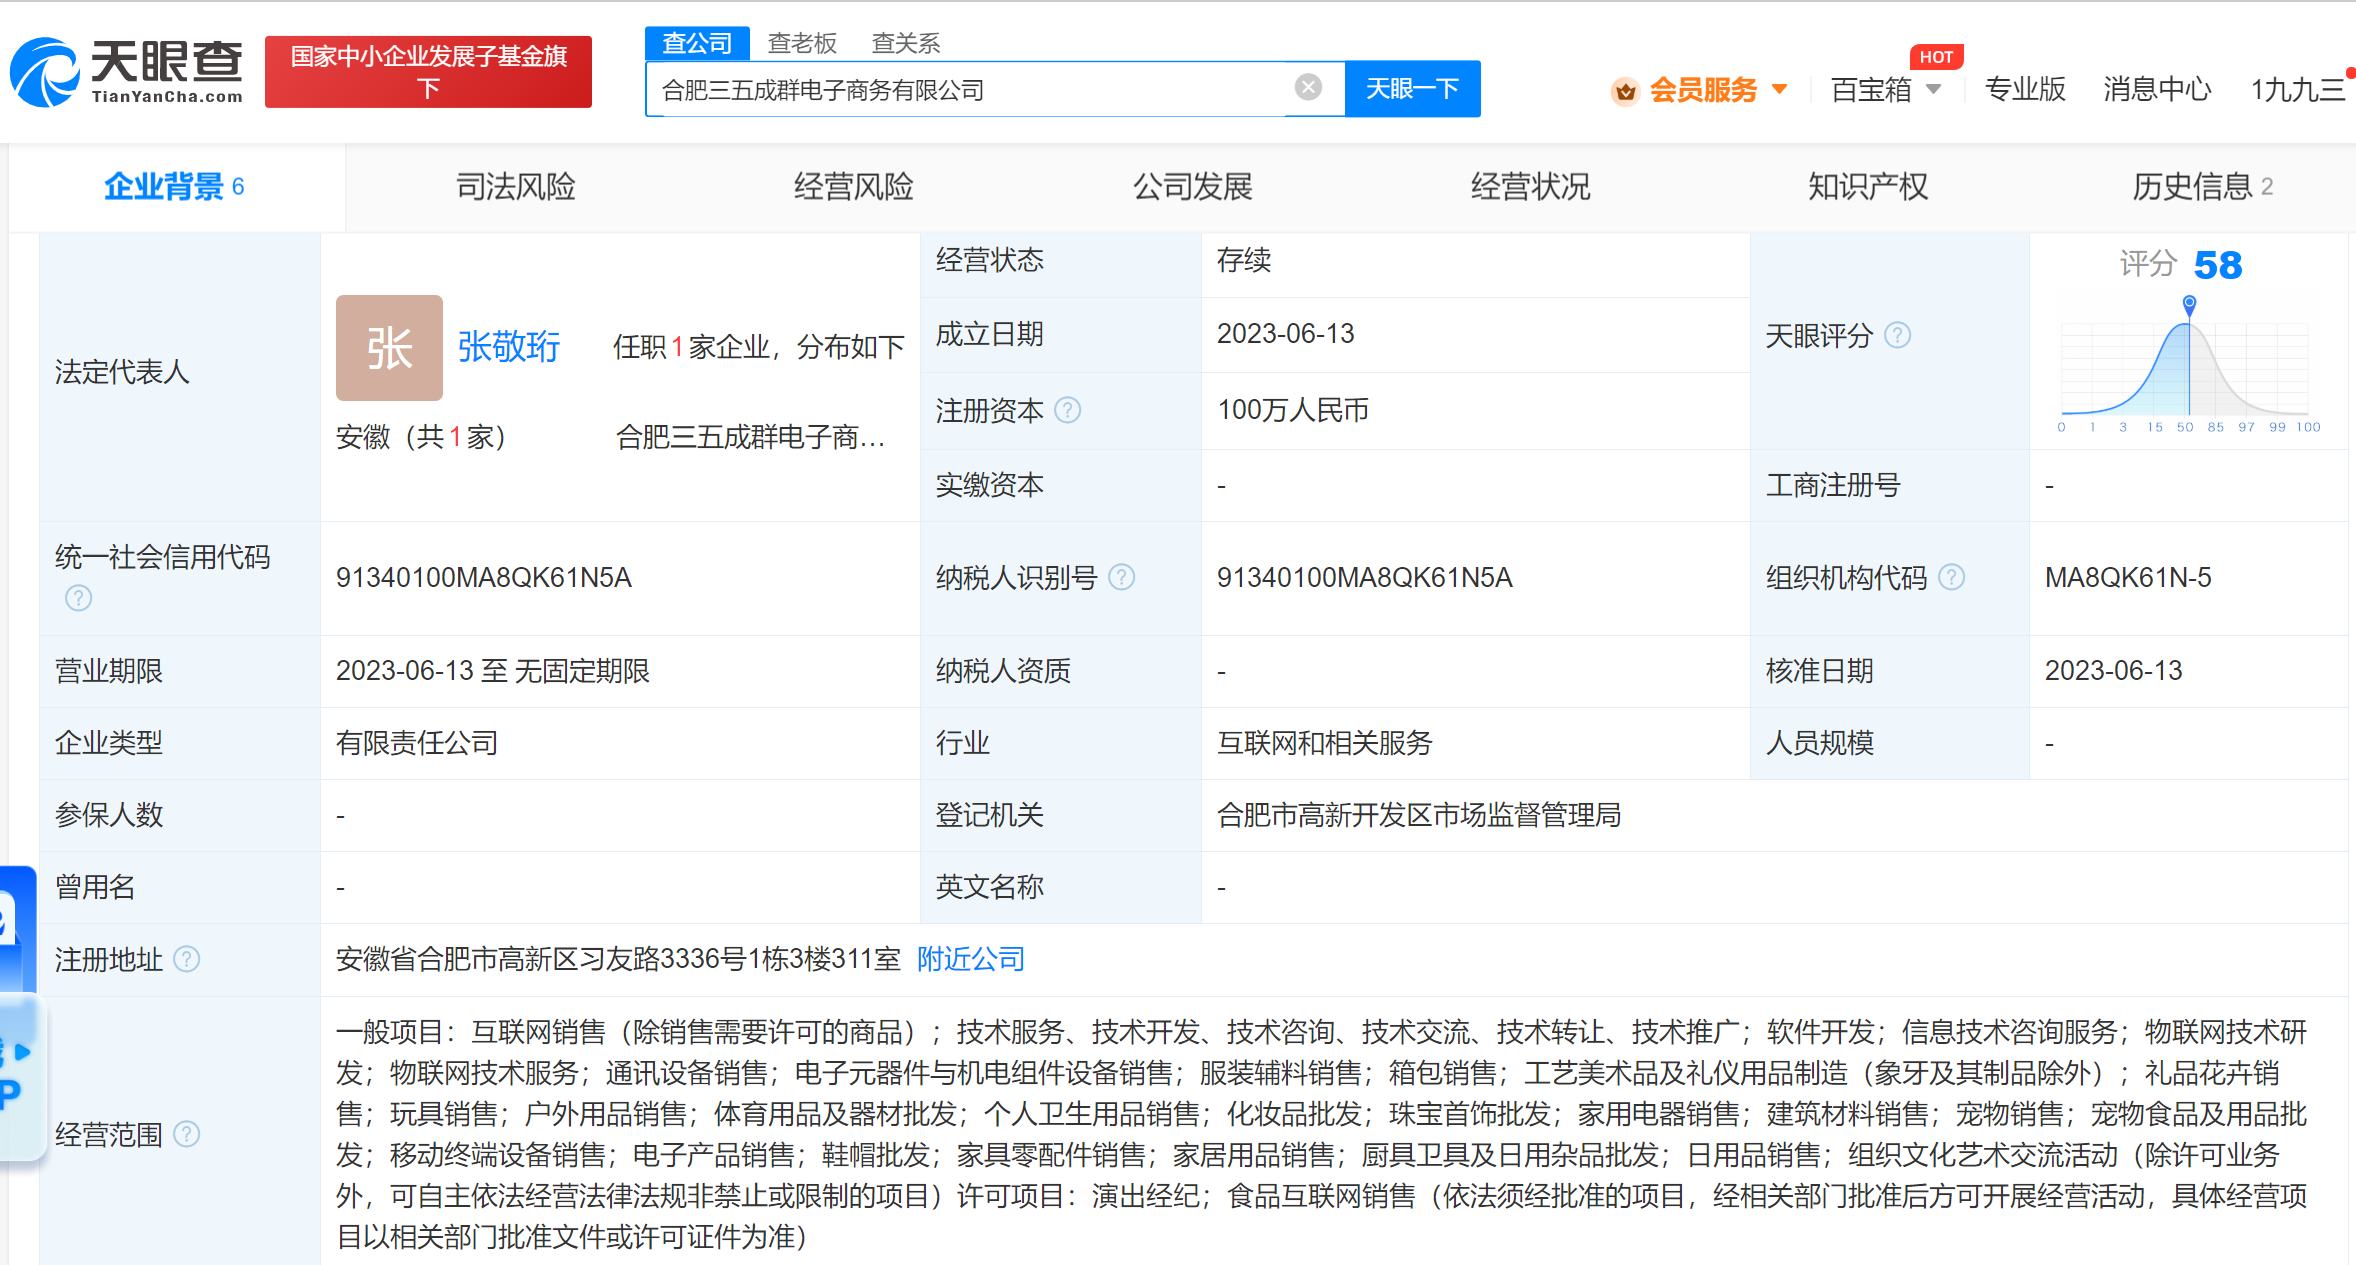Open help icon under 统一社会信用代码
This screenshot has width=2356, height=1265.
point(78,598)
